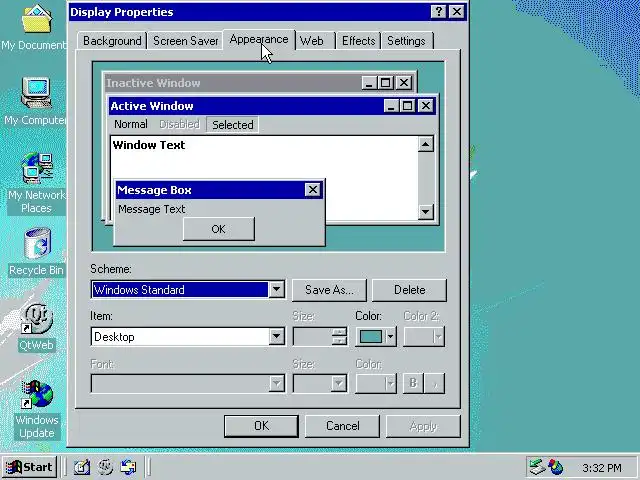This screenshot has width=640, height=480.
Task: Click preview scrollbar up arrow
Action: (425, 144)
